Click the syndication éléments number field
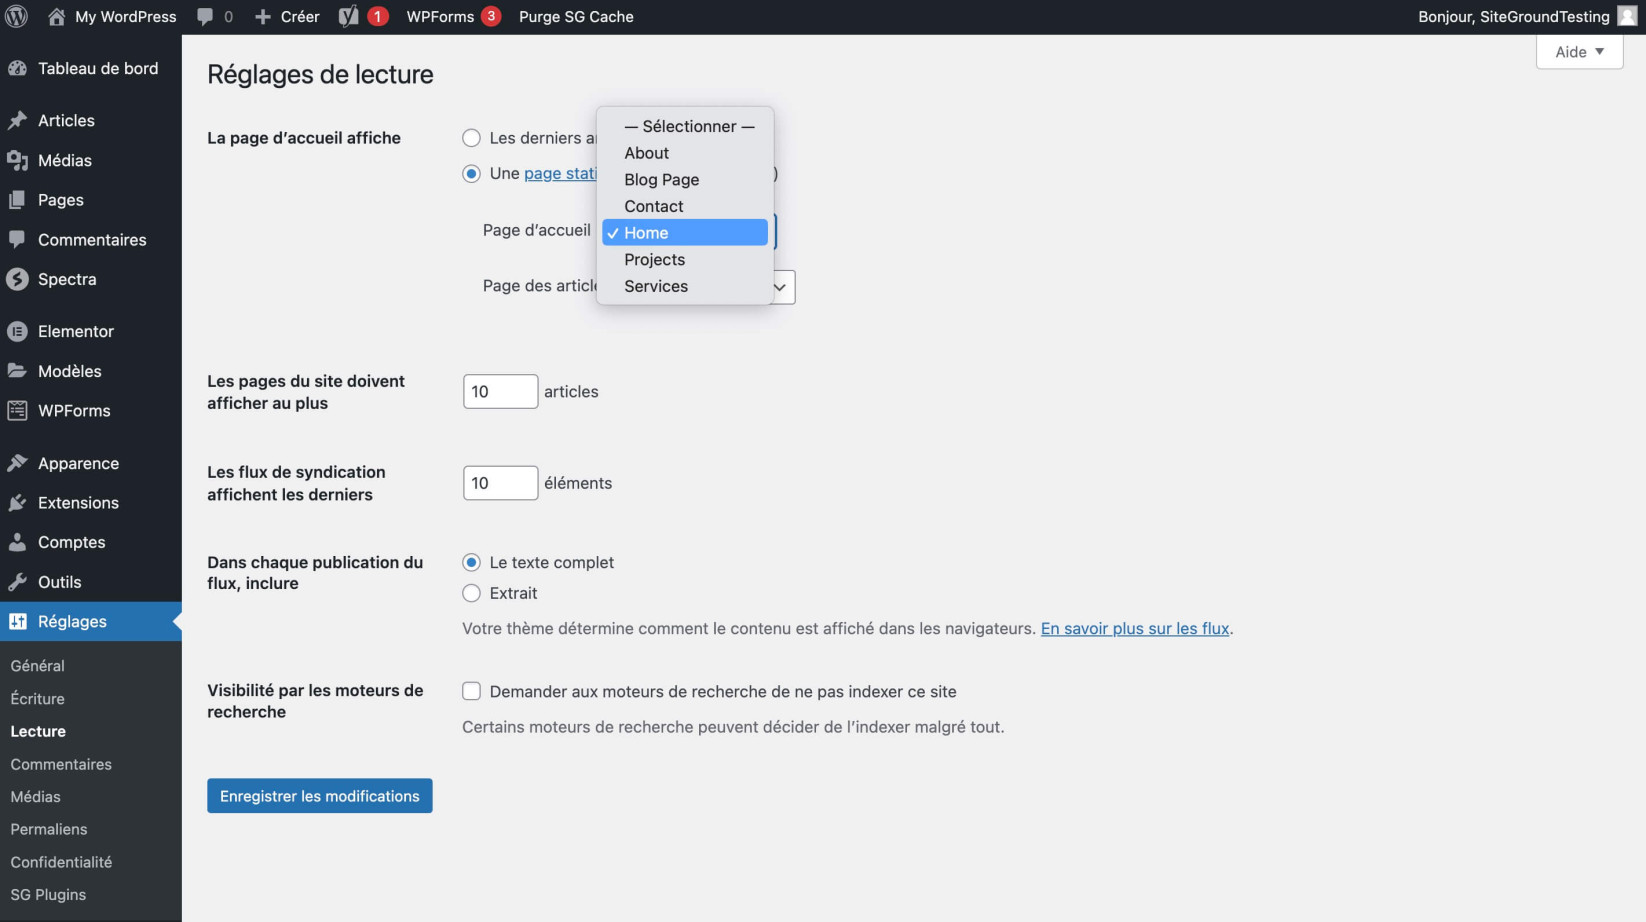The width and height of the screenshot is (1646, 922). tap(500, 483)
